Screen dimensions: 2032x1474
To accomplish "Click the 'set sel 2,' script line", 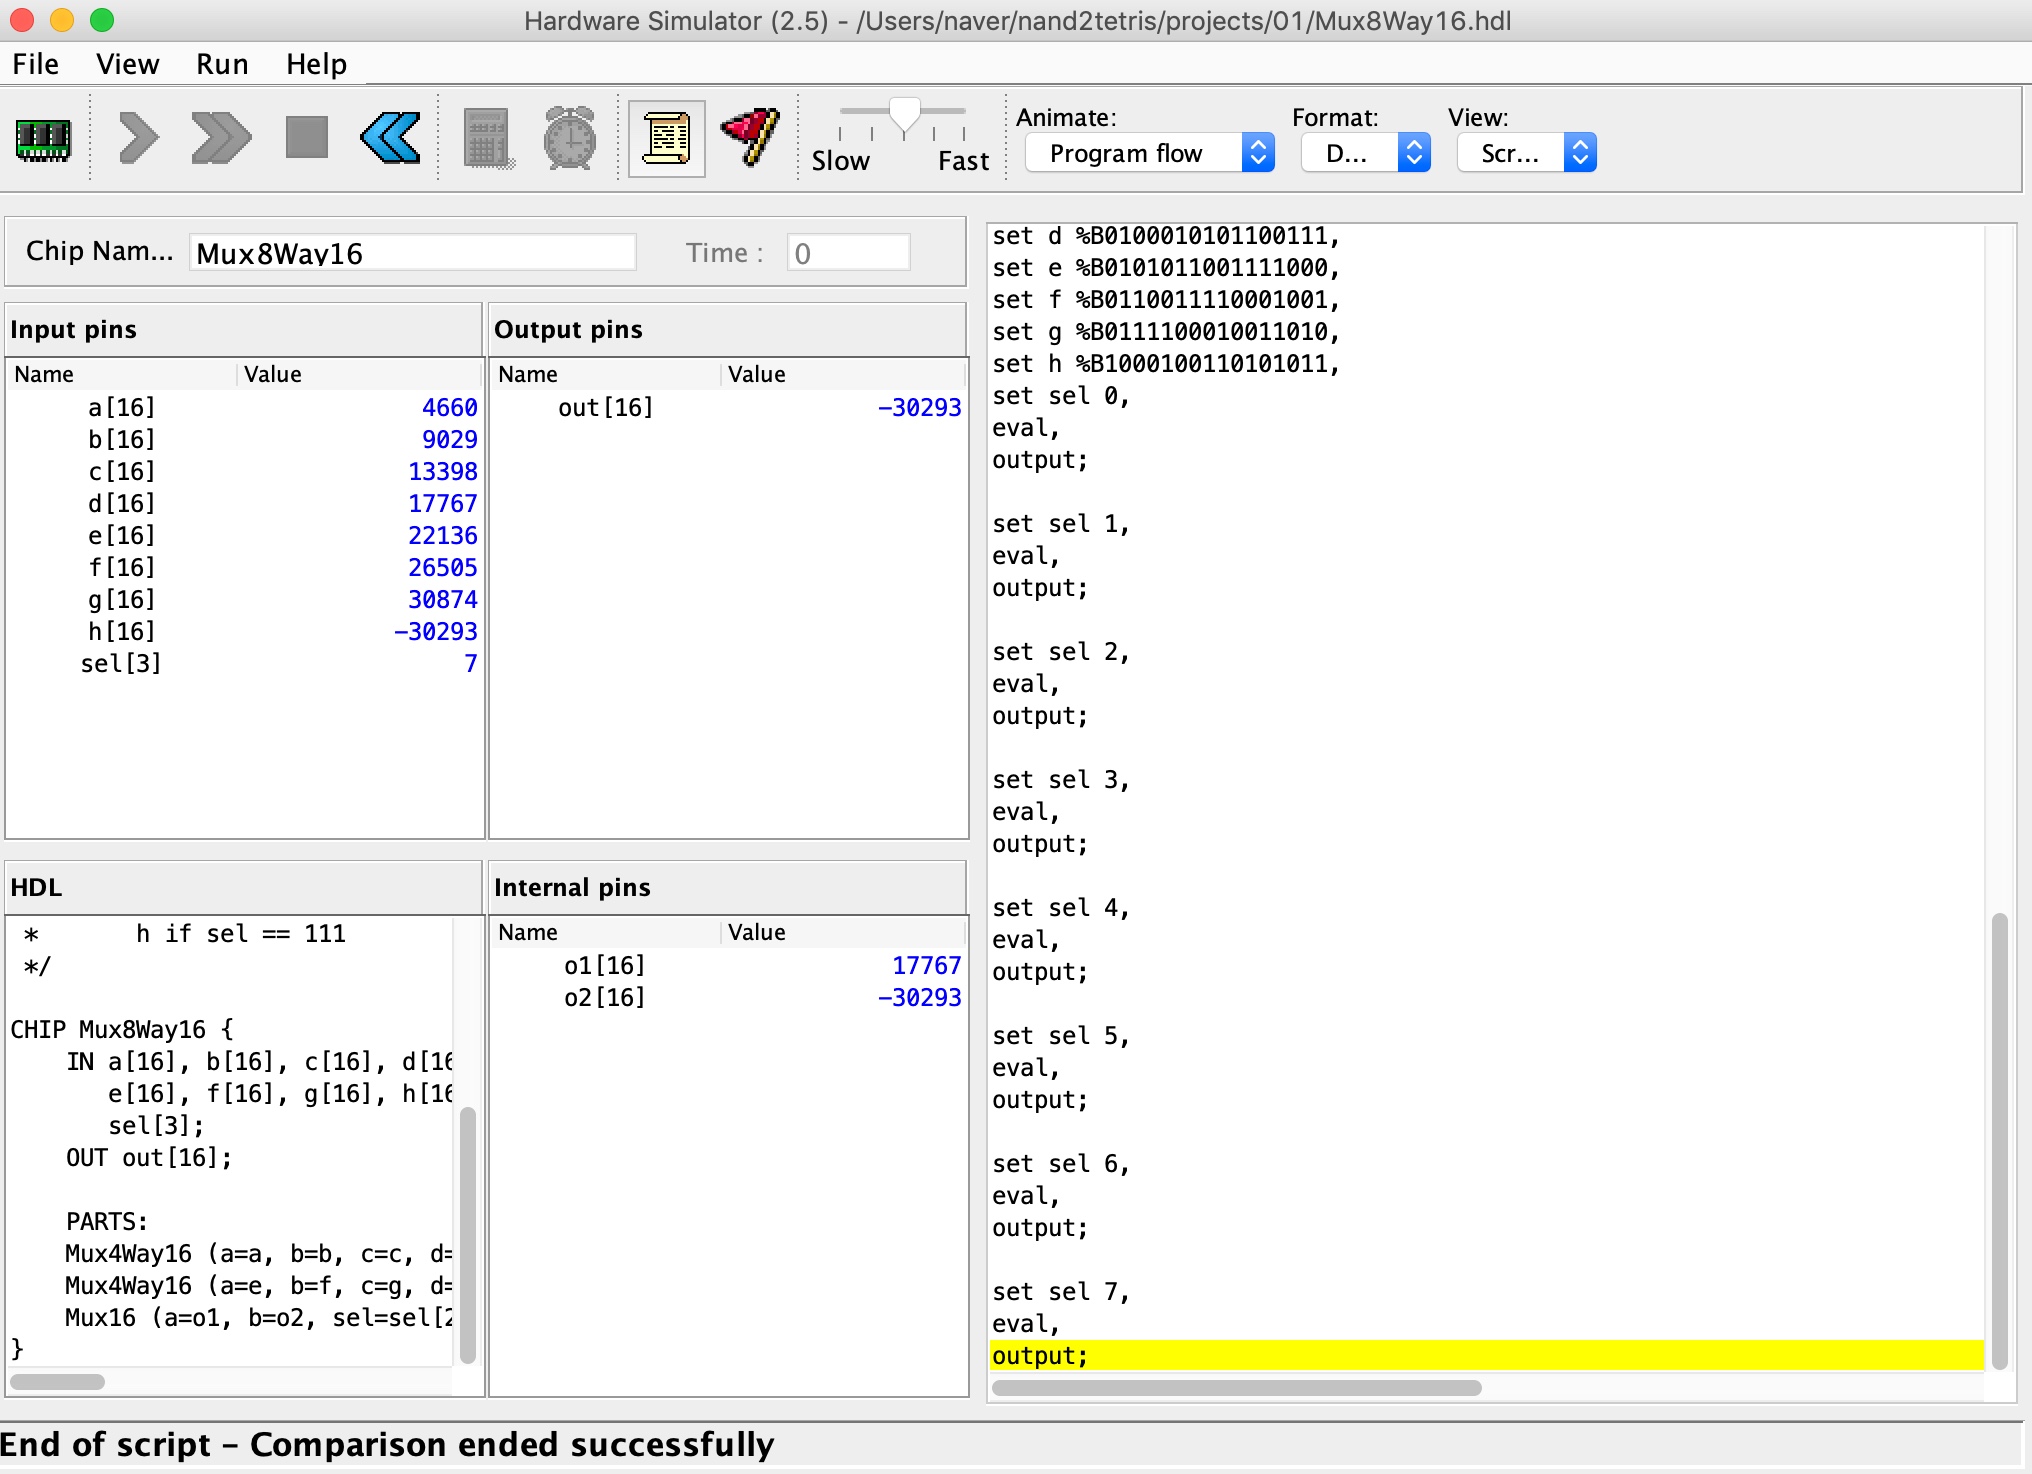I will (1060, 652).
